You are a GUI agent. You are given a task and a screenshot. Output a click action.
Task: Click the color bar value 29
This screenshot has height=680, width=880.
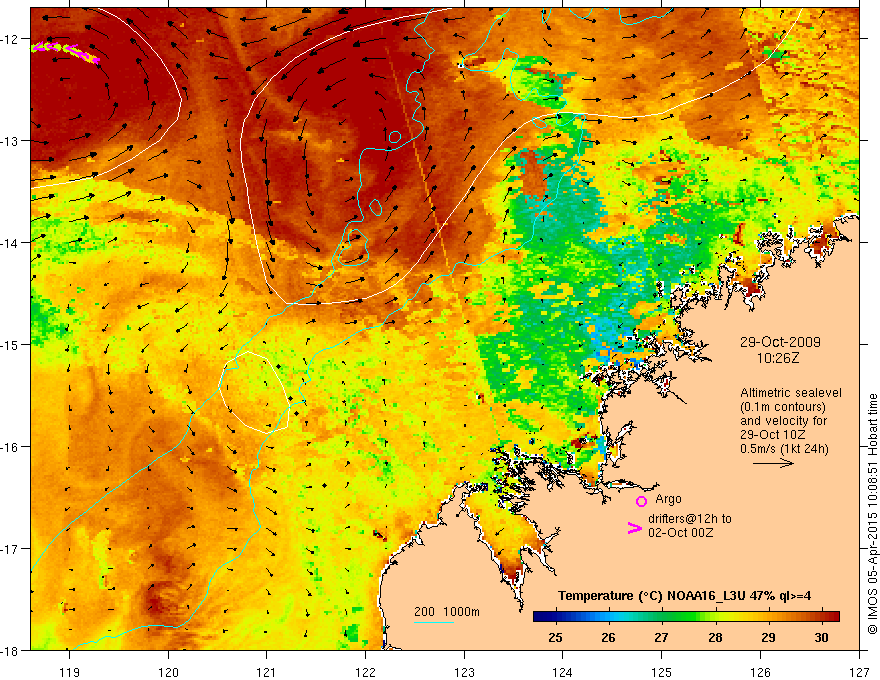(x=768, y=637)
